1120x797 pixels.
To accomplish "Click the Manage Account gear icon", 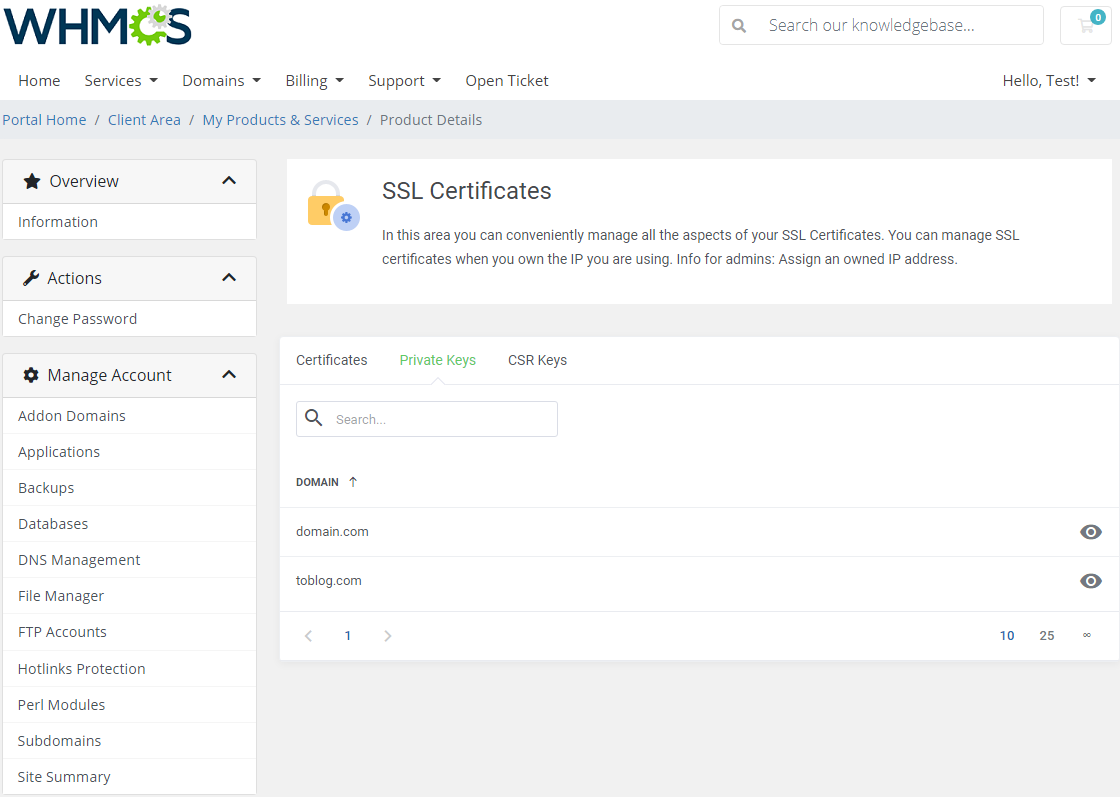I will click(31, 376).
